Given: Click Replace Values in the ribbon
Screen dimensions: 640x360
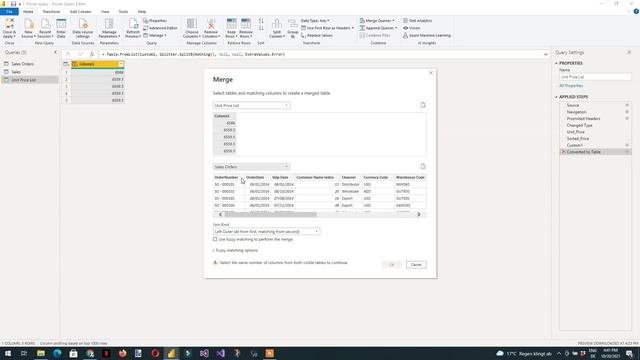Looking at the screenshot, I should pyautogui.click(x=317, y=36).
